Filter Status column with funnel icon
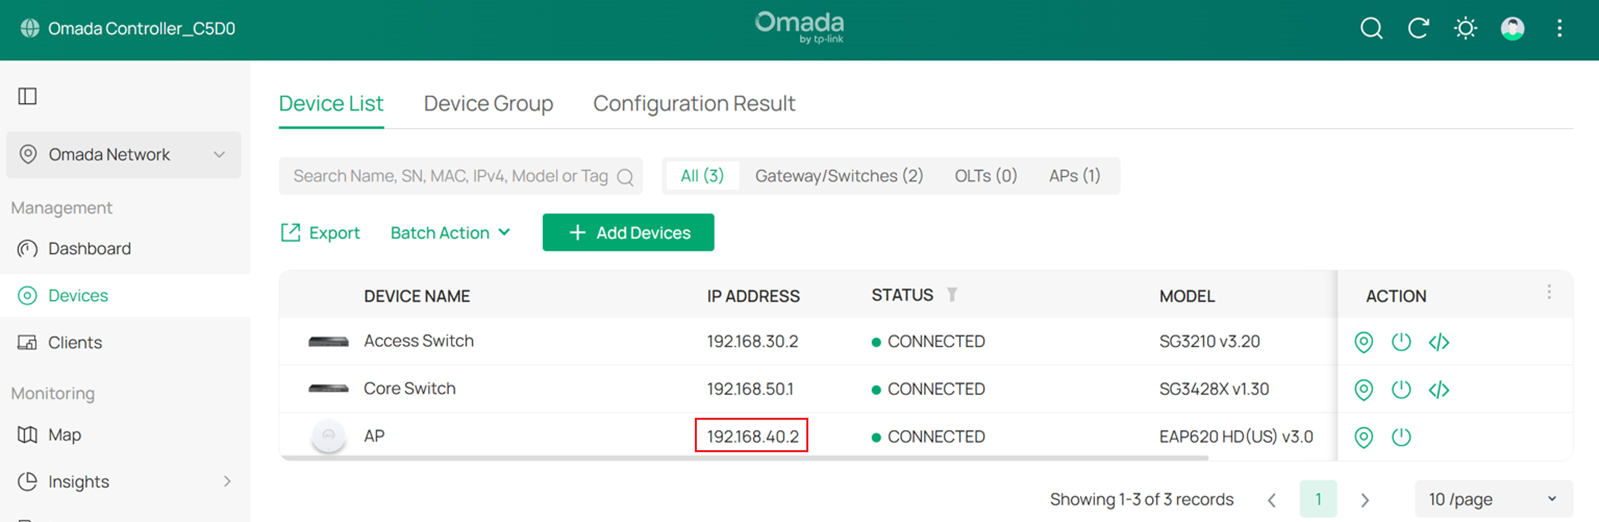1599x522 pixels. (952, 295)
